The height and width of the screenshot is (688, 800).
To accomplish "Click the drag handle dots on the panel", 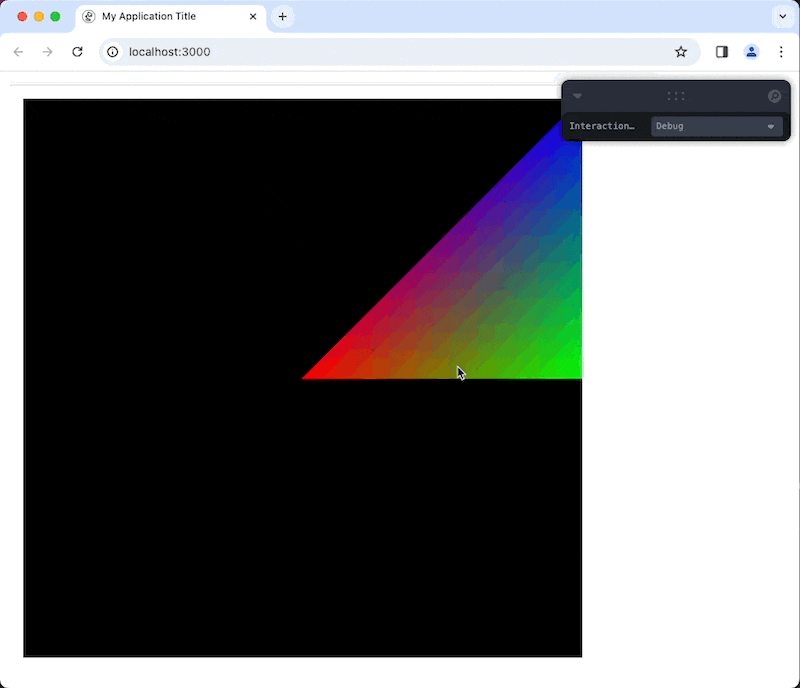I will (676, 96).
